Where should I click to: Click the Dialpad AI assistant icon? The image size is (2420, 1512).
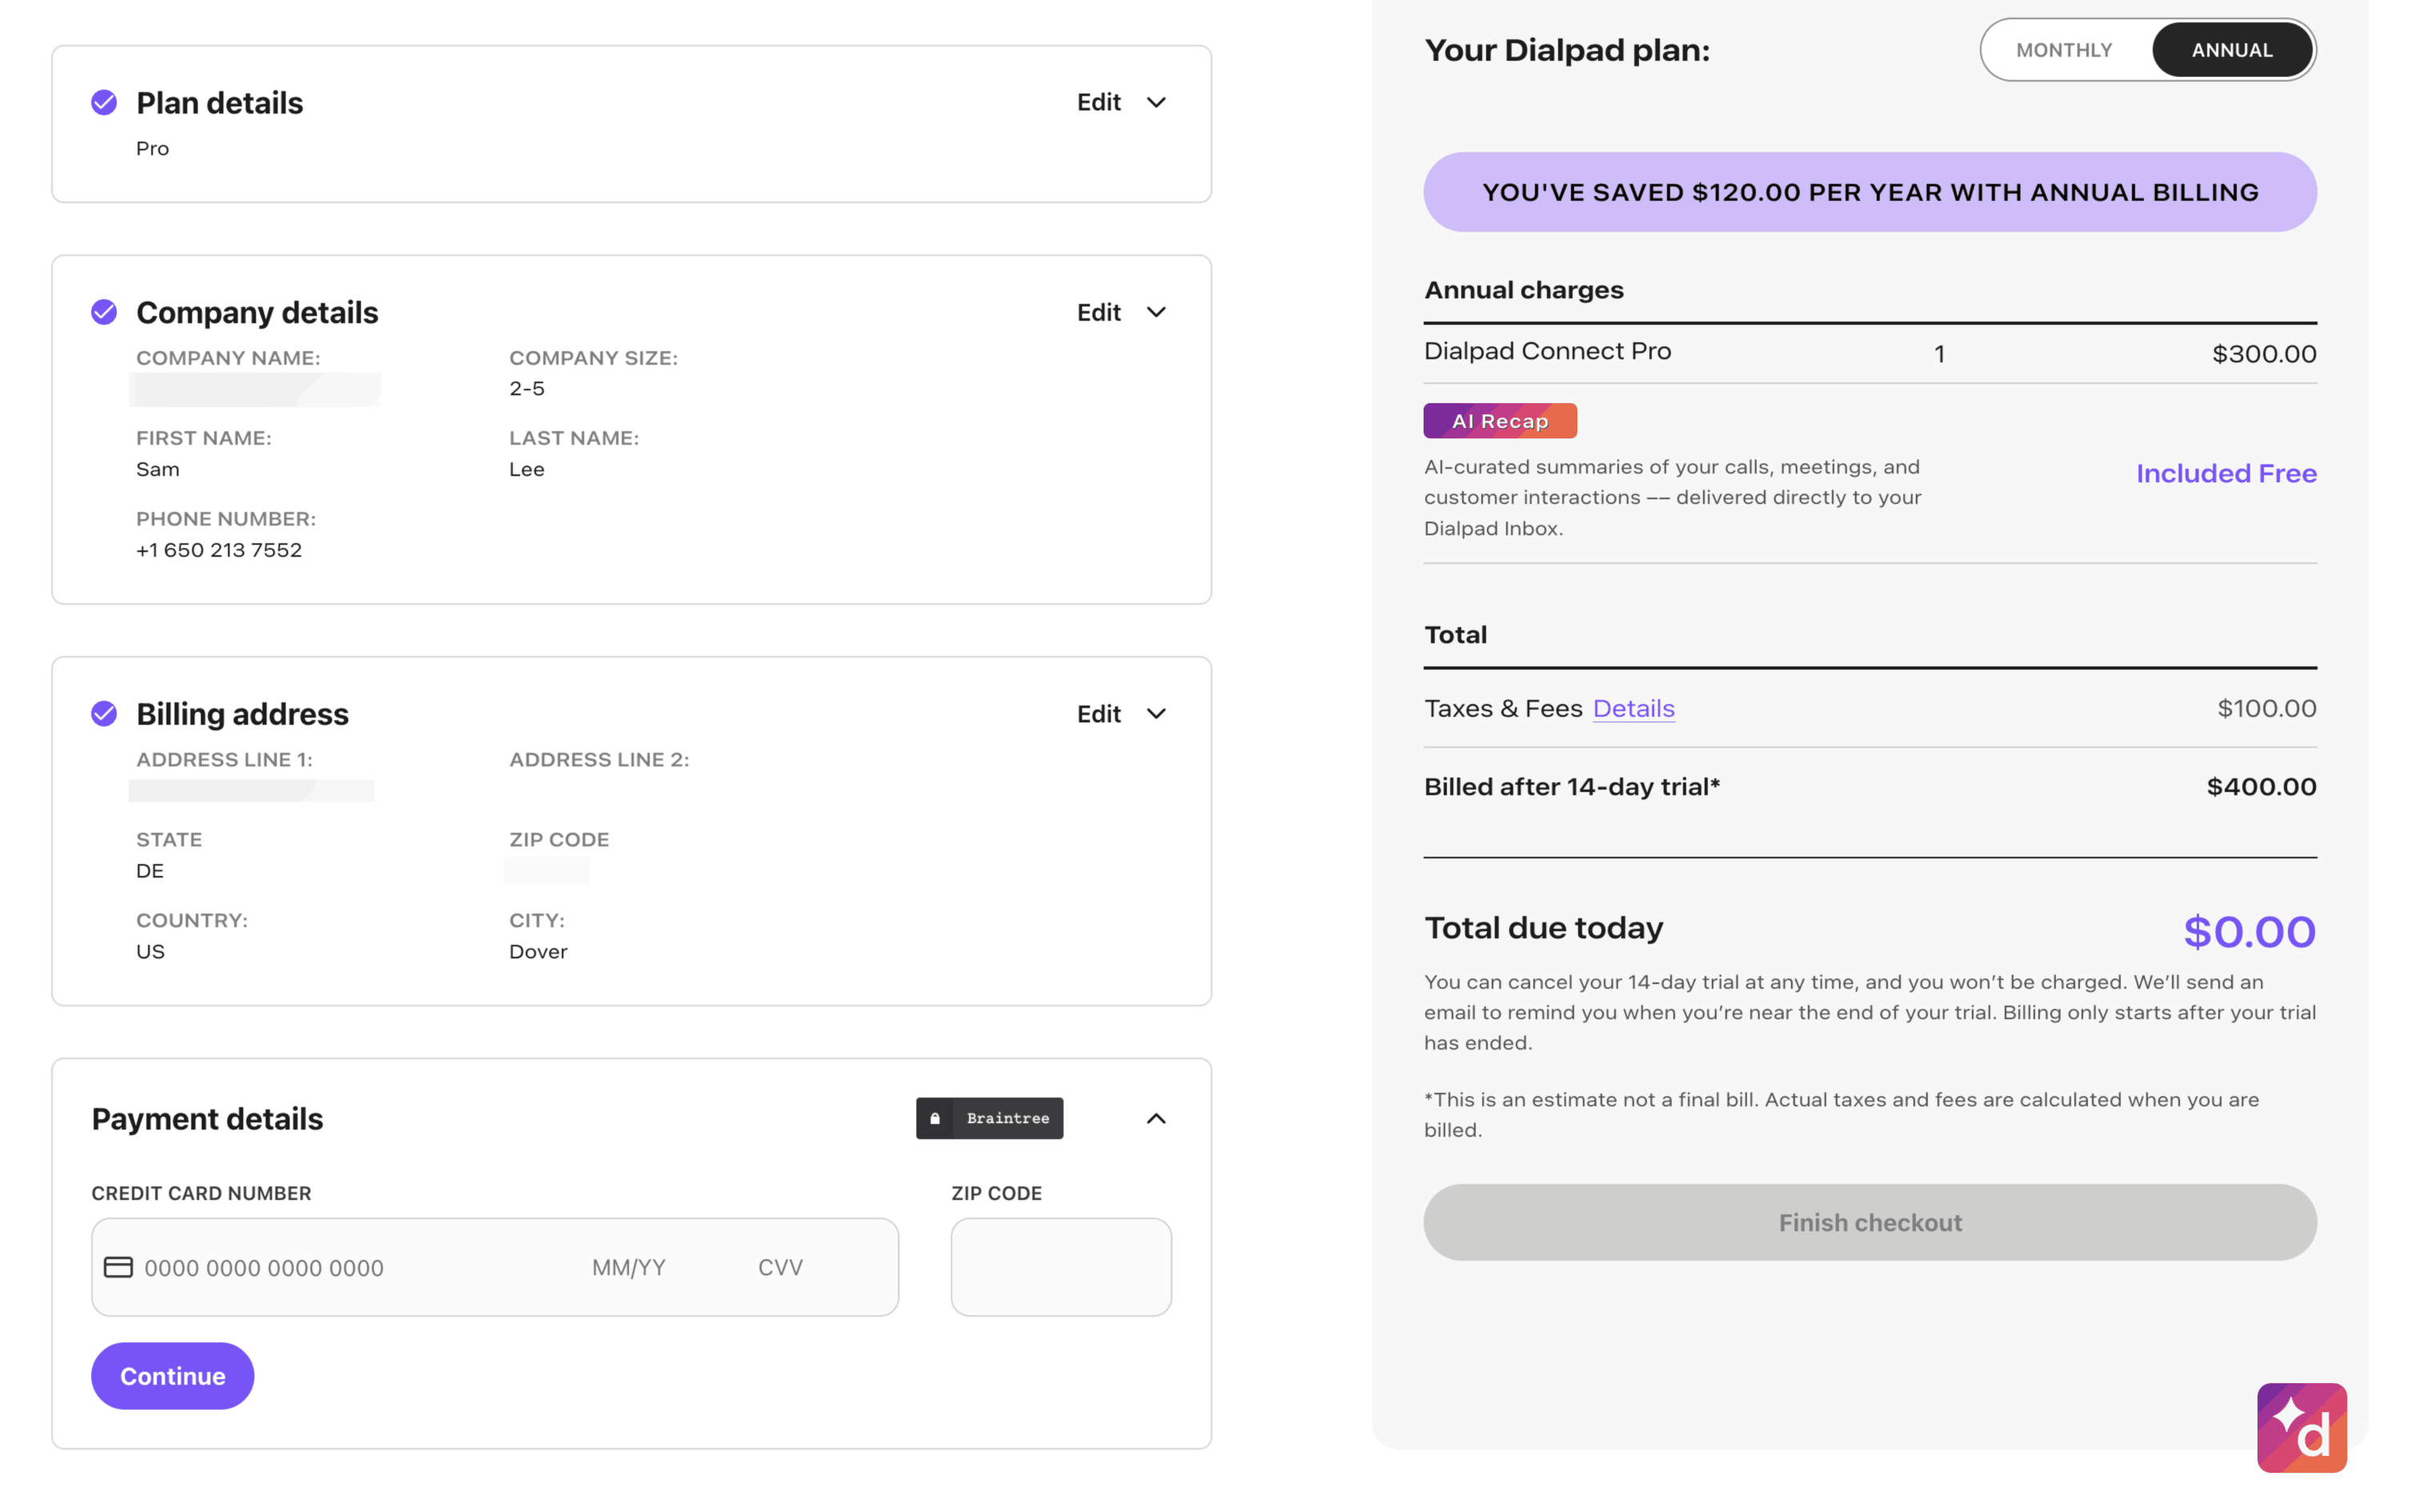2301,1427
